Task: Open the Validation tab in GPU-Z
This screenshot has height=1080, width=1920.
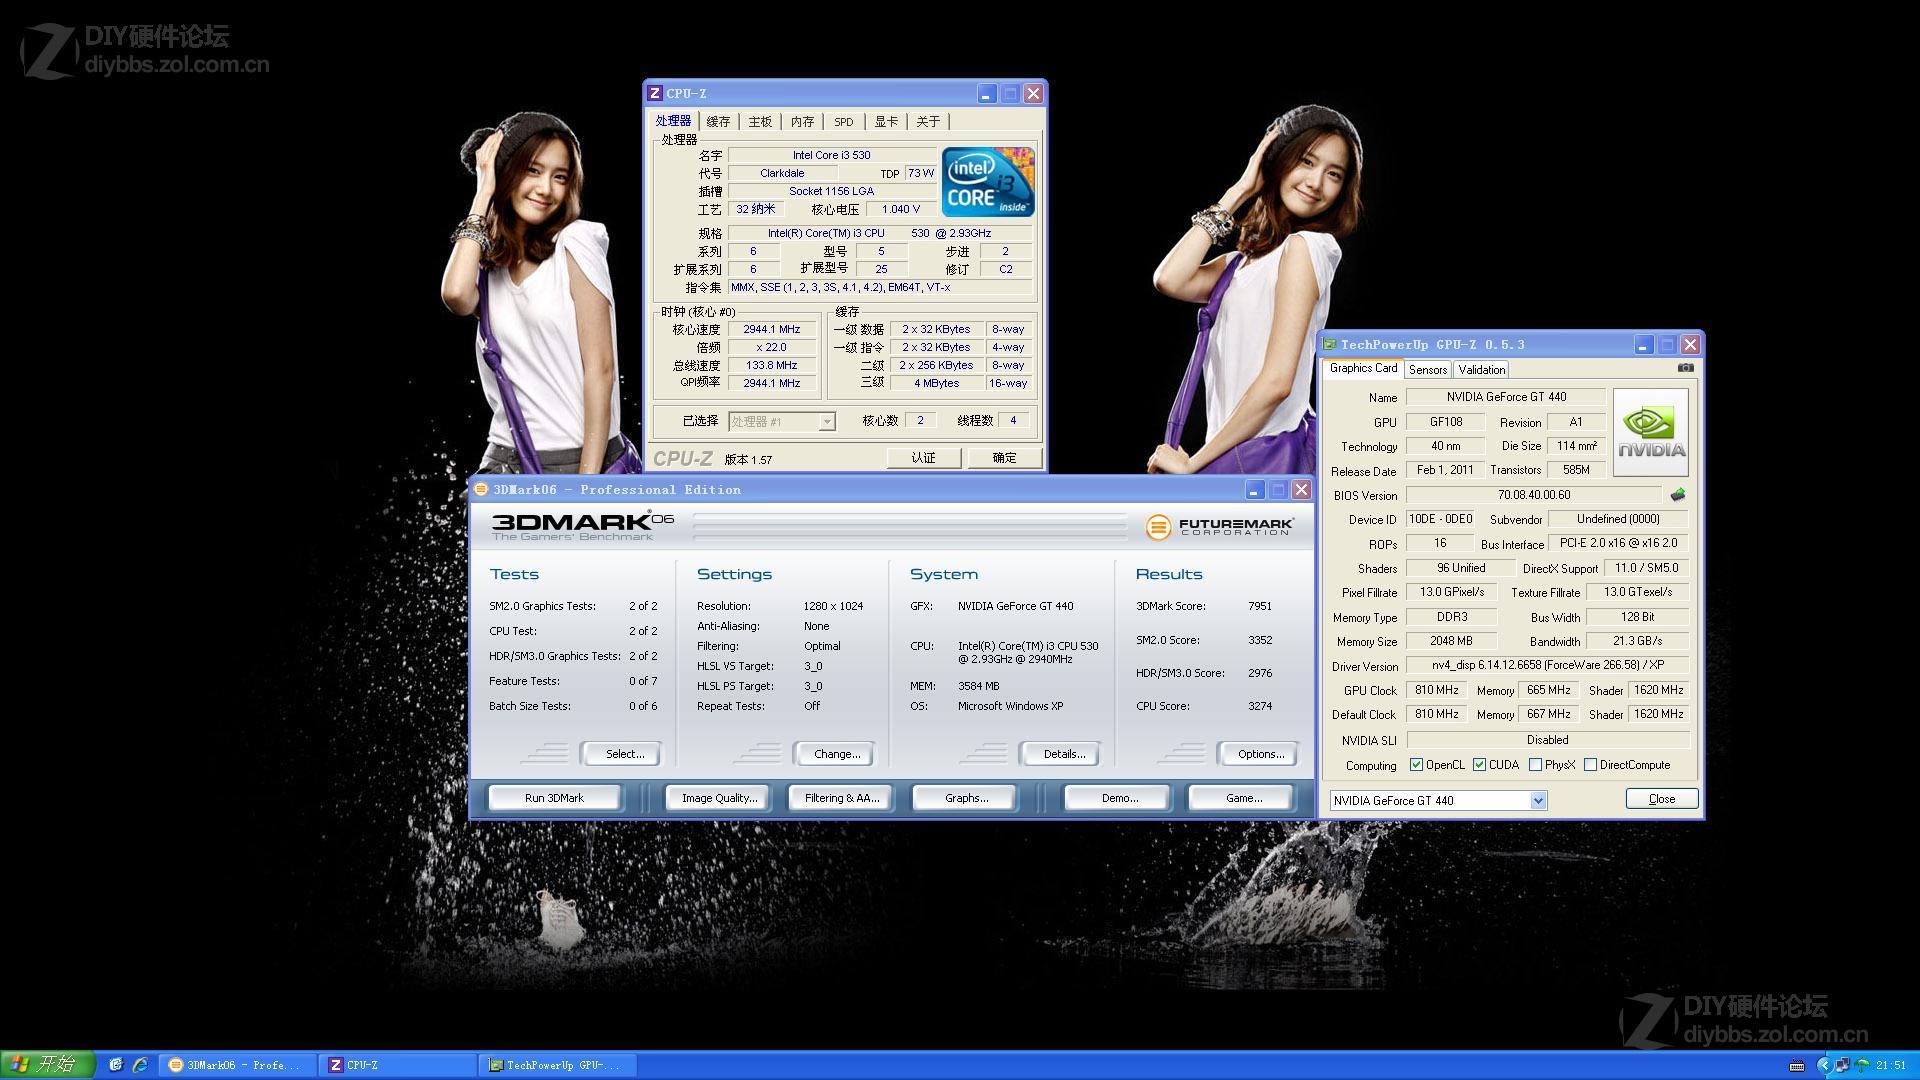Action: (1481, 370)
